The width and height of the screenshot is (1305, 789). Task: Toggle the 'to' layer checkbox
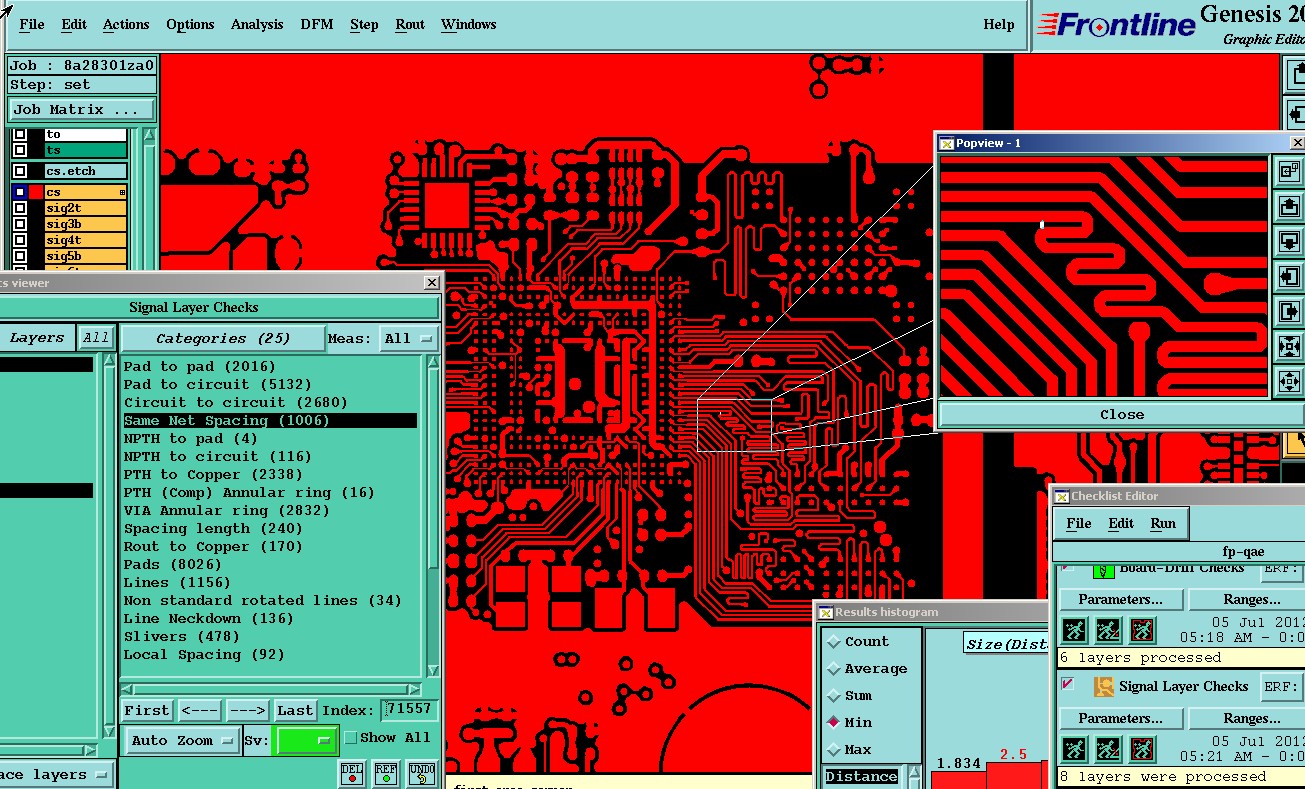tap(20, 134)
